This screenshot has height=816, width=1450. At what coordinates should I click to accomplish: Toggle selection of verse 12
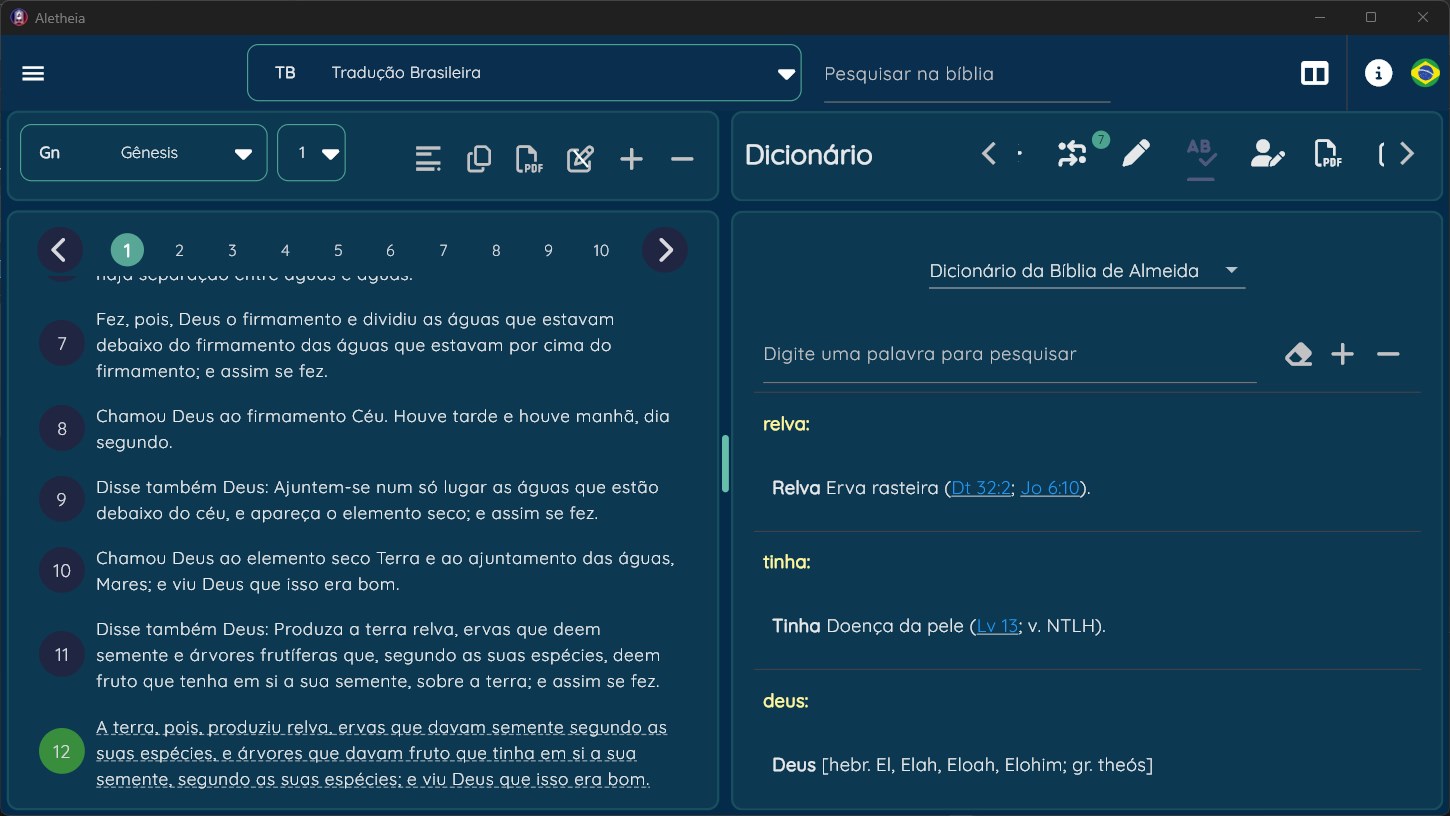pos(62,752)
